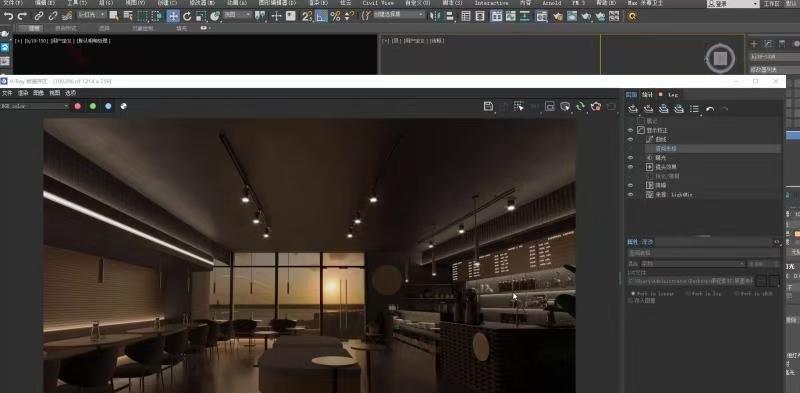This screenshot has width=800, height=393.
Task: Click the undo arrow in the main toolbar
Action: pos(8,16)
